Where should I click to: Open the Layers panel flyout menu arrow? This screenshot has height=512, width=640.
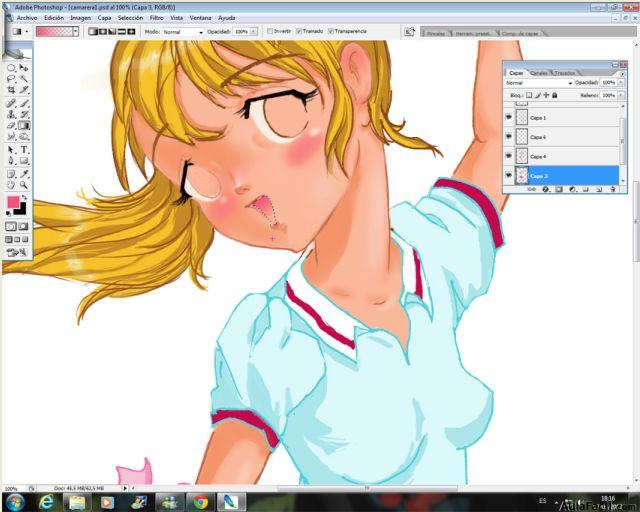(622, 74)
